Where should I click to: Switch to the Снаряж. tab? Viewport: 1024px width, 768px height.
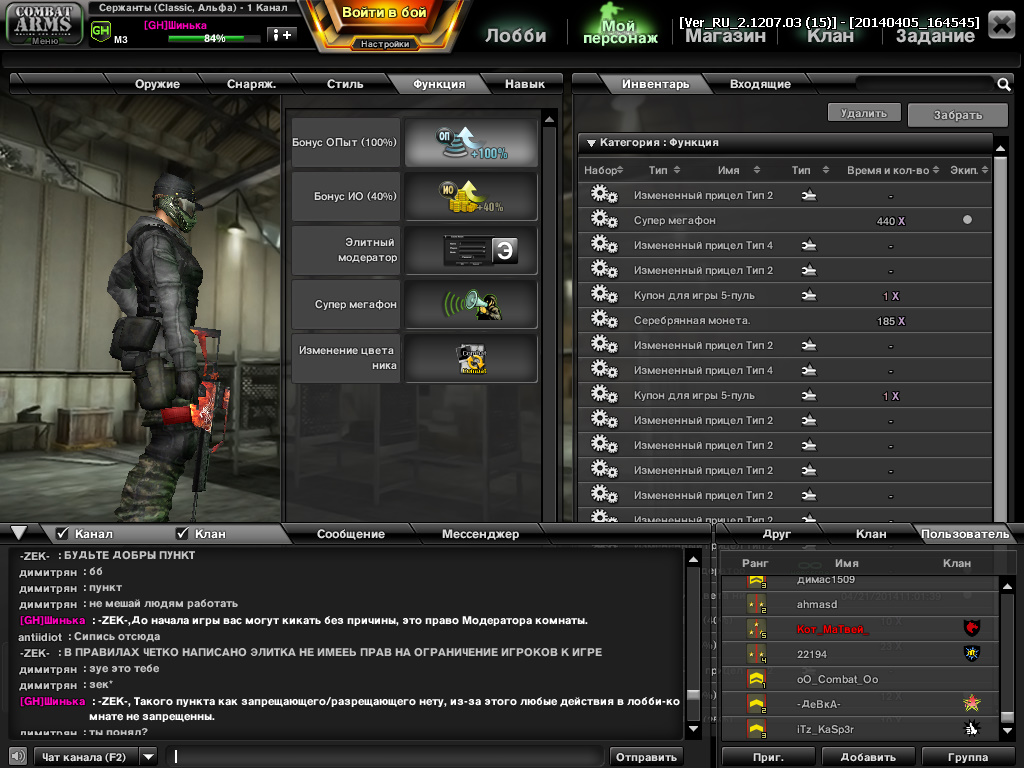pyautogui.click(x=251, y=84)
